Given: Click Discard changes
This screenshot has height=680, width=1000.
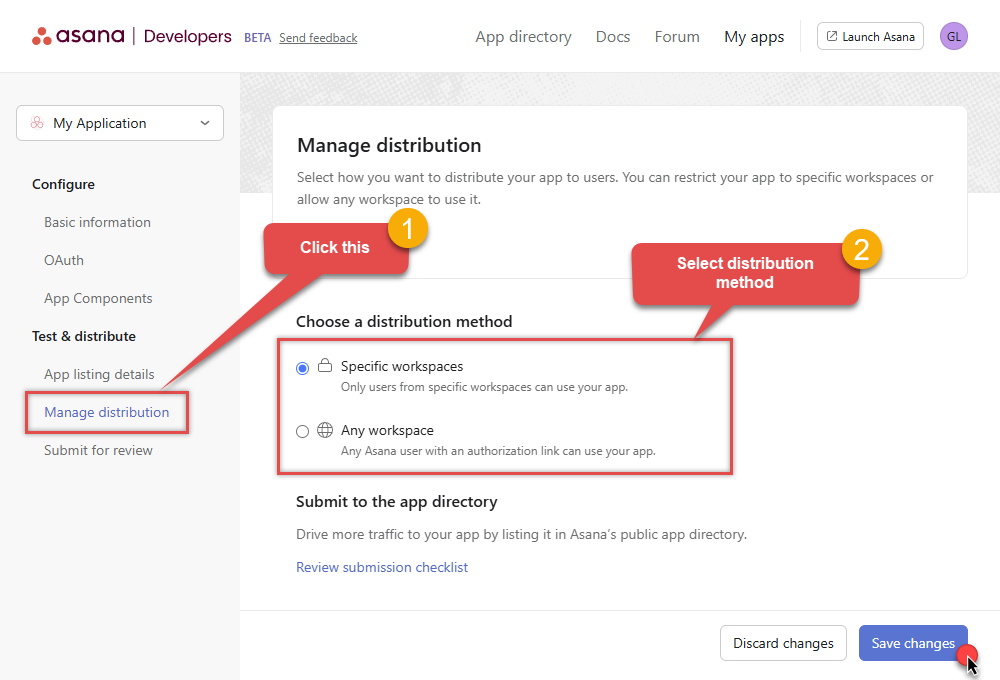Looking at the screenshot, I should 783,643.
